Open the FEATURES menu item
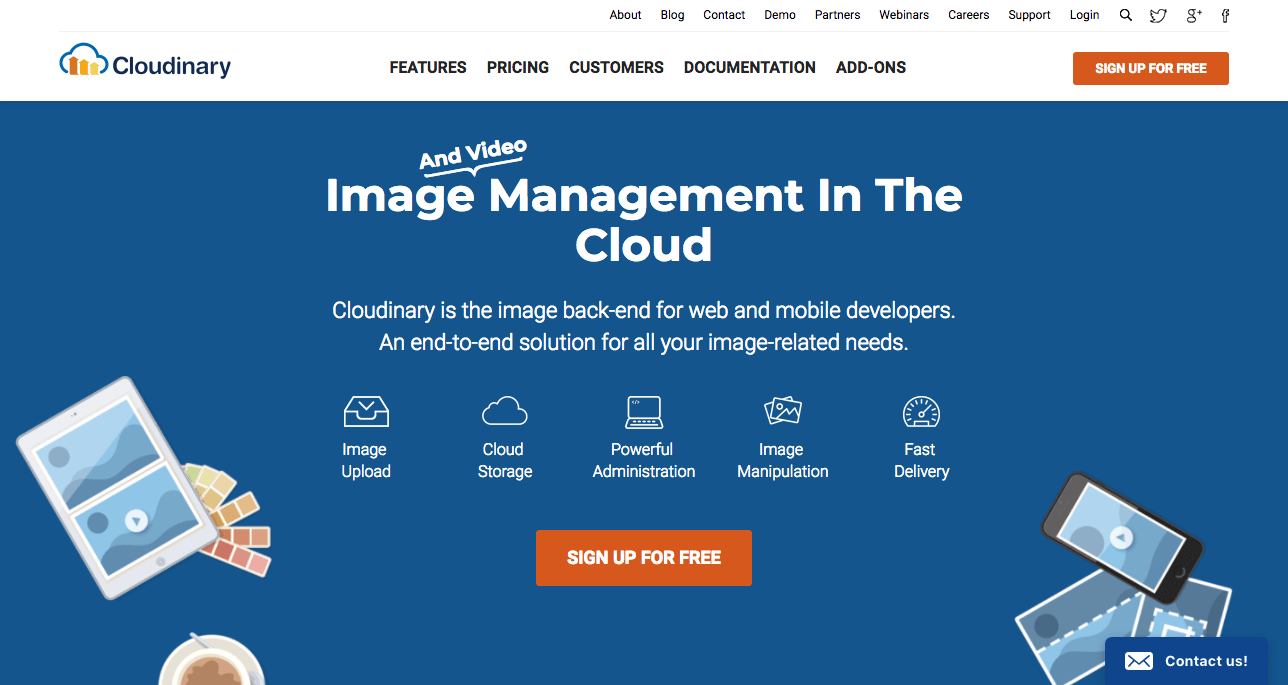 click(x=428, y=68)
